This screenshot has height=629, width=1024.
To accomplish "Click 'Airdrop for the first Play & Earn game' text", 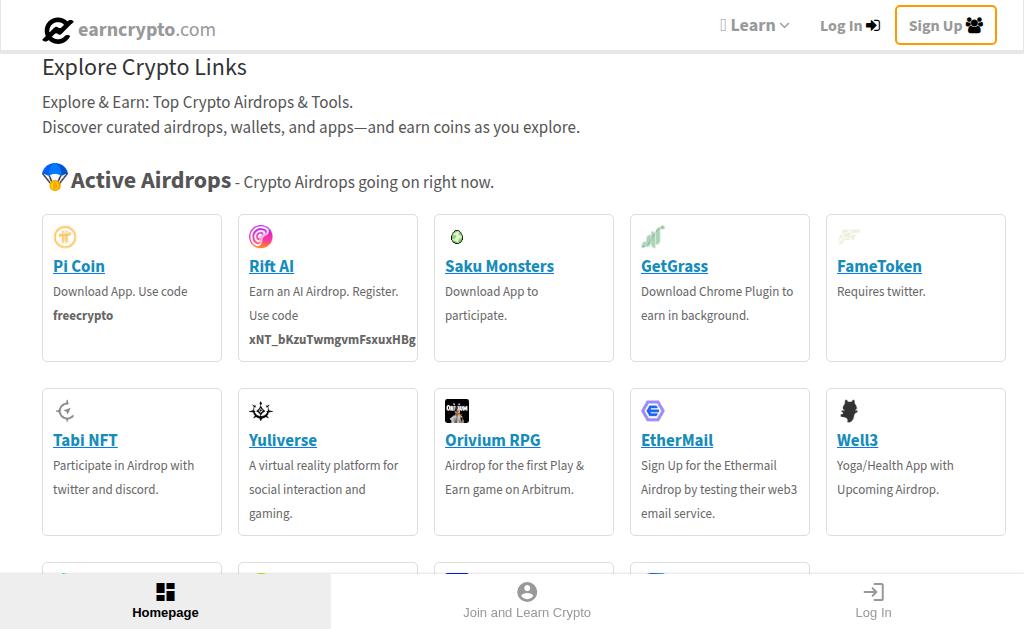I will point(515,477).
